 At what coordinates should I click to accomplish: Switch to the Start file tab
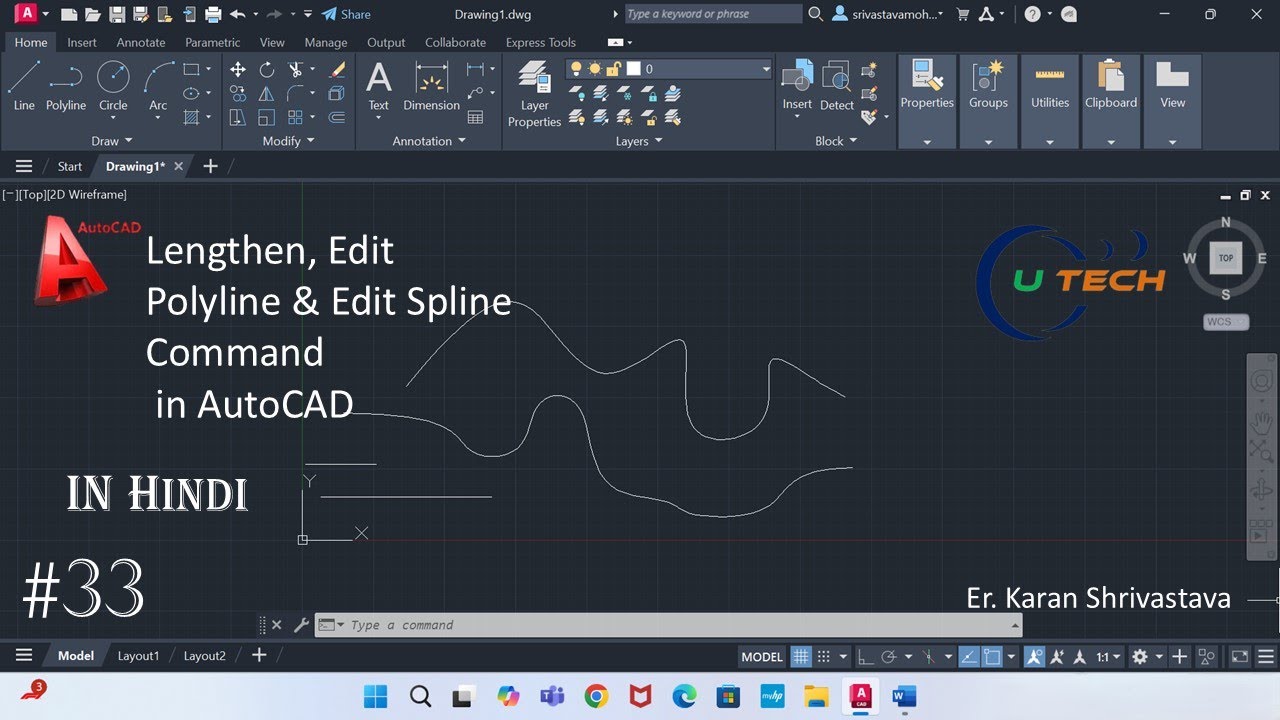coord(70,167)
